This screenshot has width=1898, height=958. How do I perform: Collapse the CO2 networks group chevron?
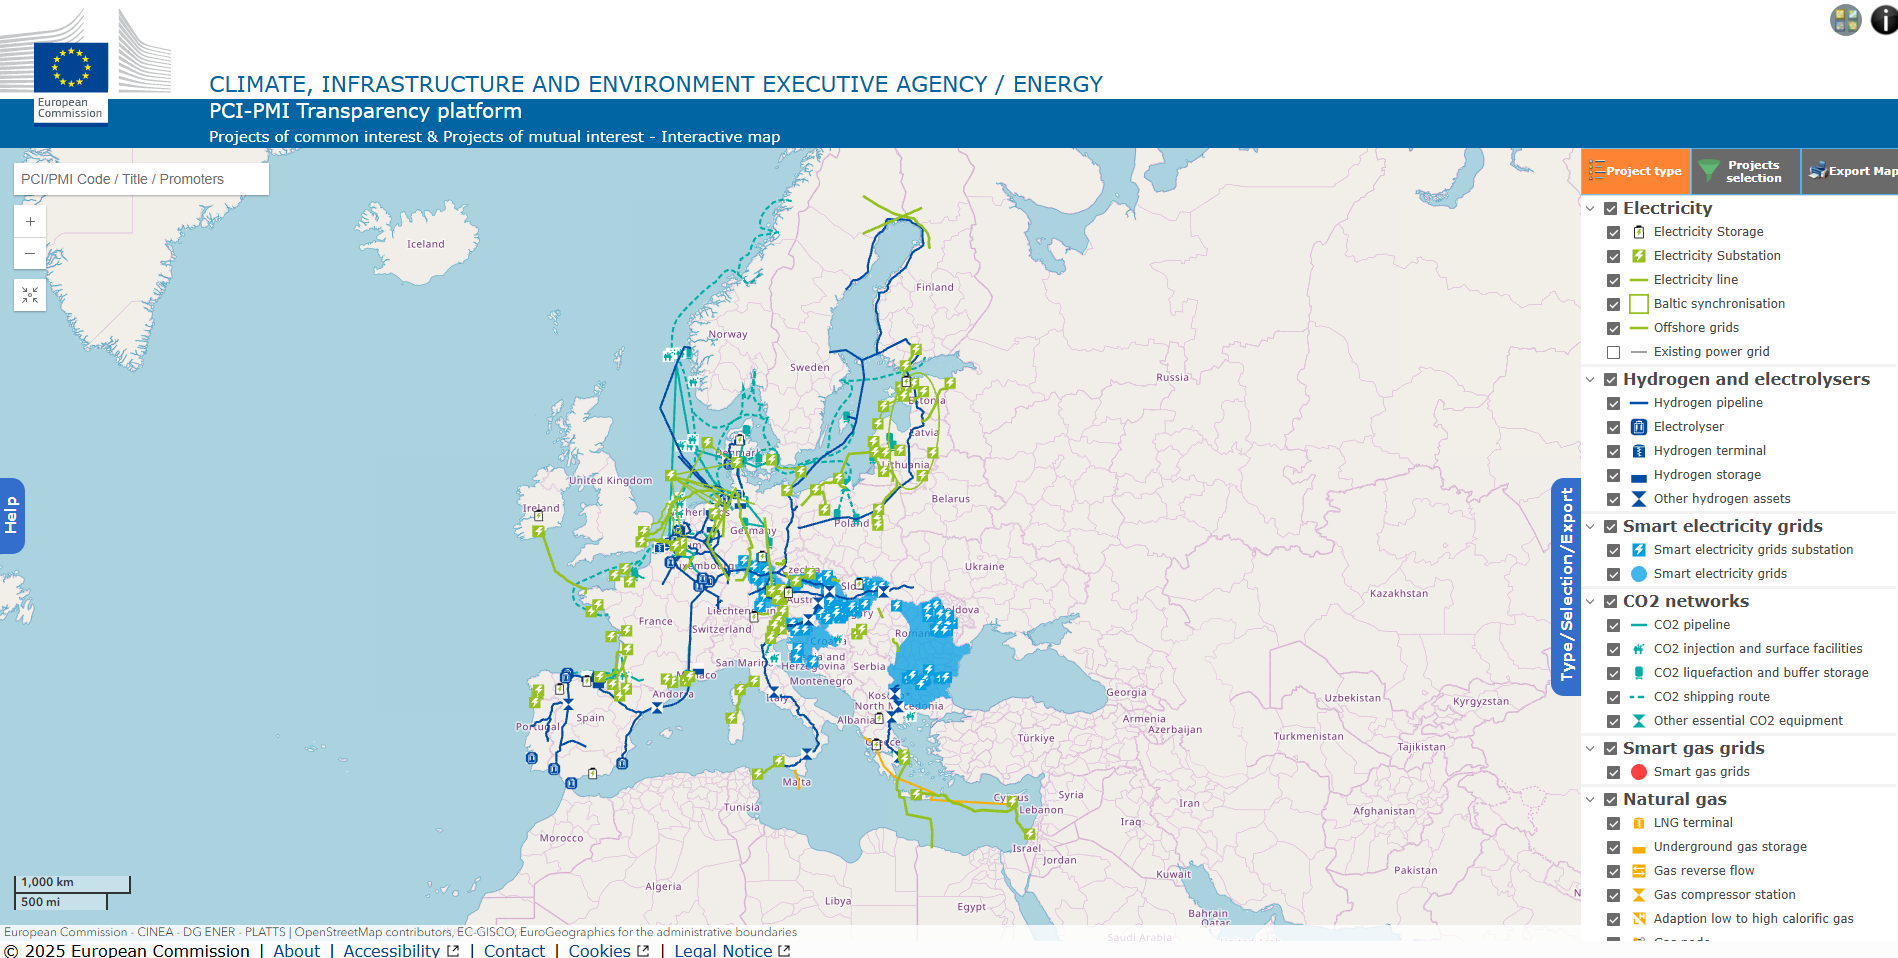[x=1590, y=601]
